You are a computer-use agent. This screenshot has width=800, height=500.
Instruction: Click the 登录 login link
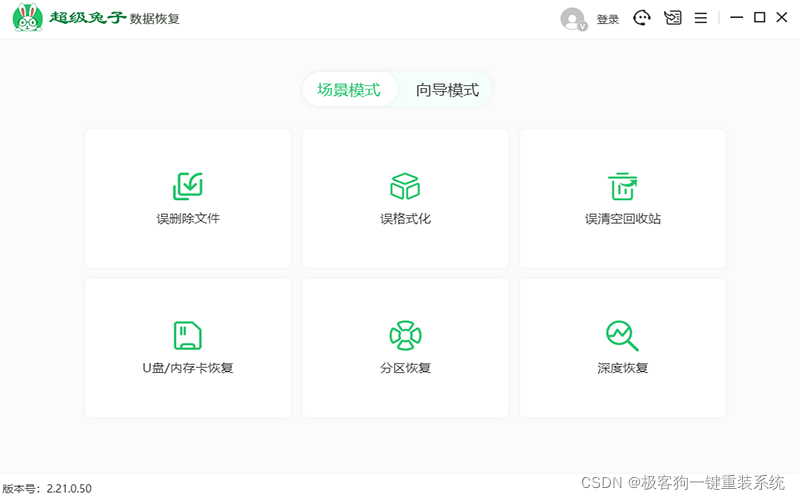coord(608,19)
